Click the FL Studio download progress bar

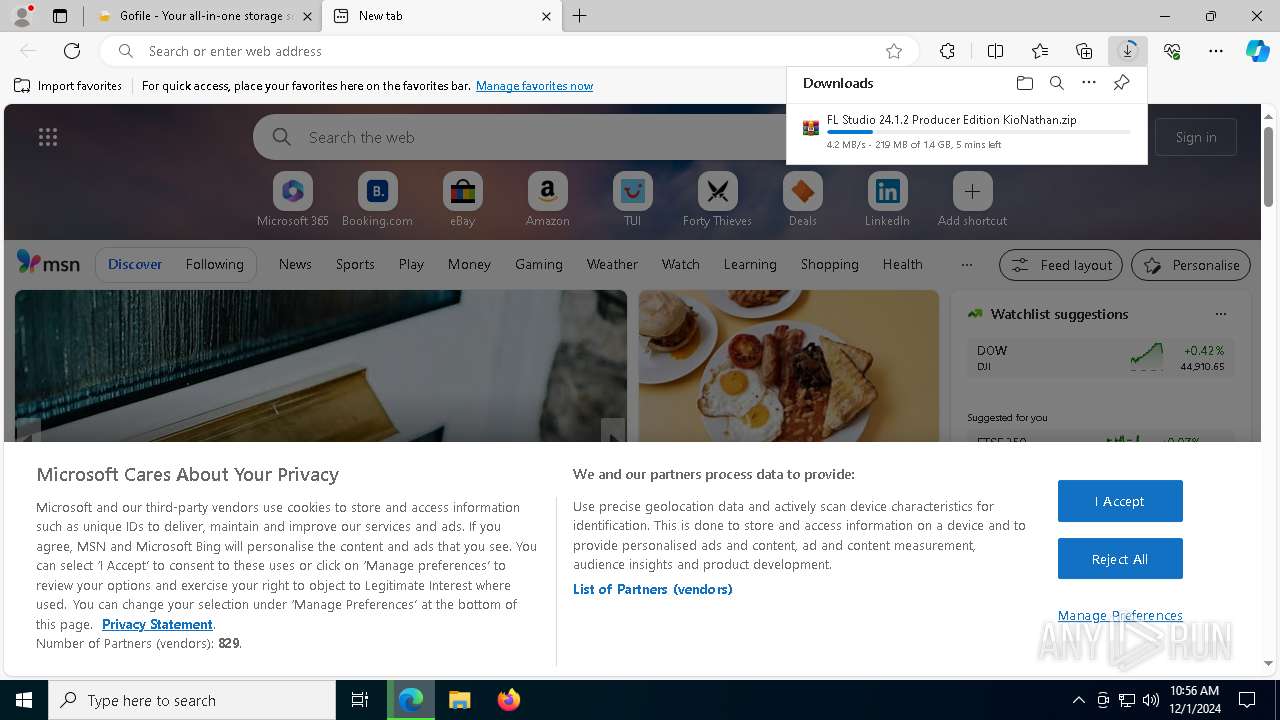tap(978, 132)
